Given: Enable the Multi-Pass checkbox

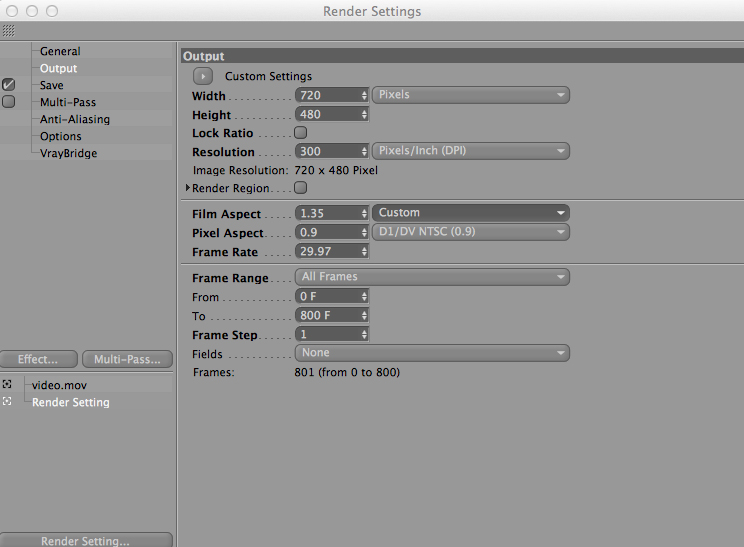Looking at the screenshot, I should pos(8,102).
